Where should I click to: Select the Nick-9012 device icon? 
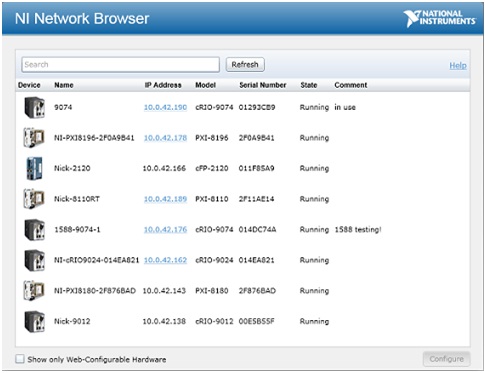pos(34,321)
